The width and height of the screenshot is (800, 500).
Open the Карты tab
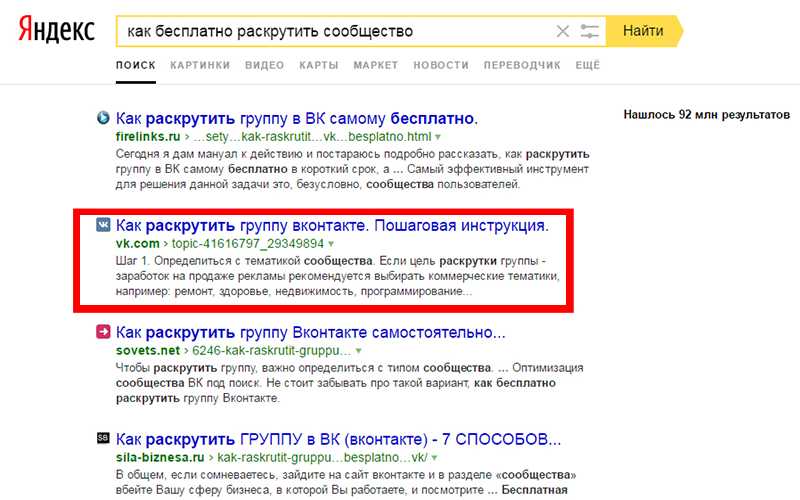click(319, 65)
